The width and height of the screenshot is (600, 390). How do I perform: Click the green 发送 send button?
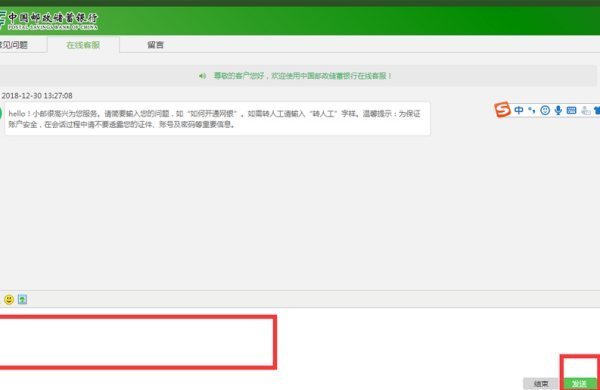coord(579,383)
